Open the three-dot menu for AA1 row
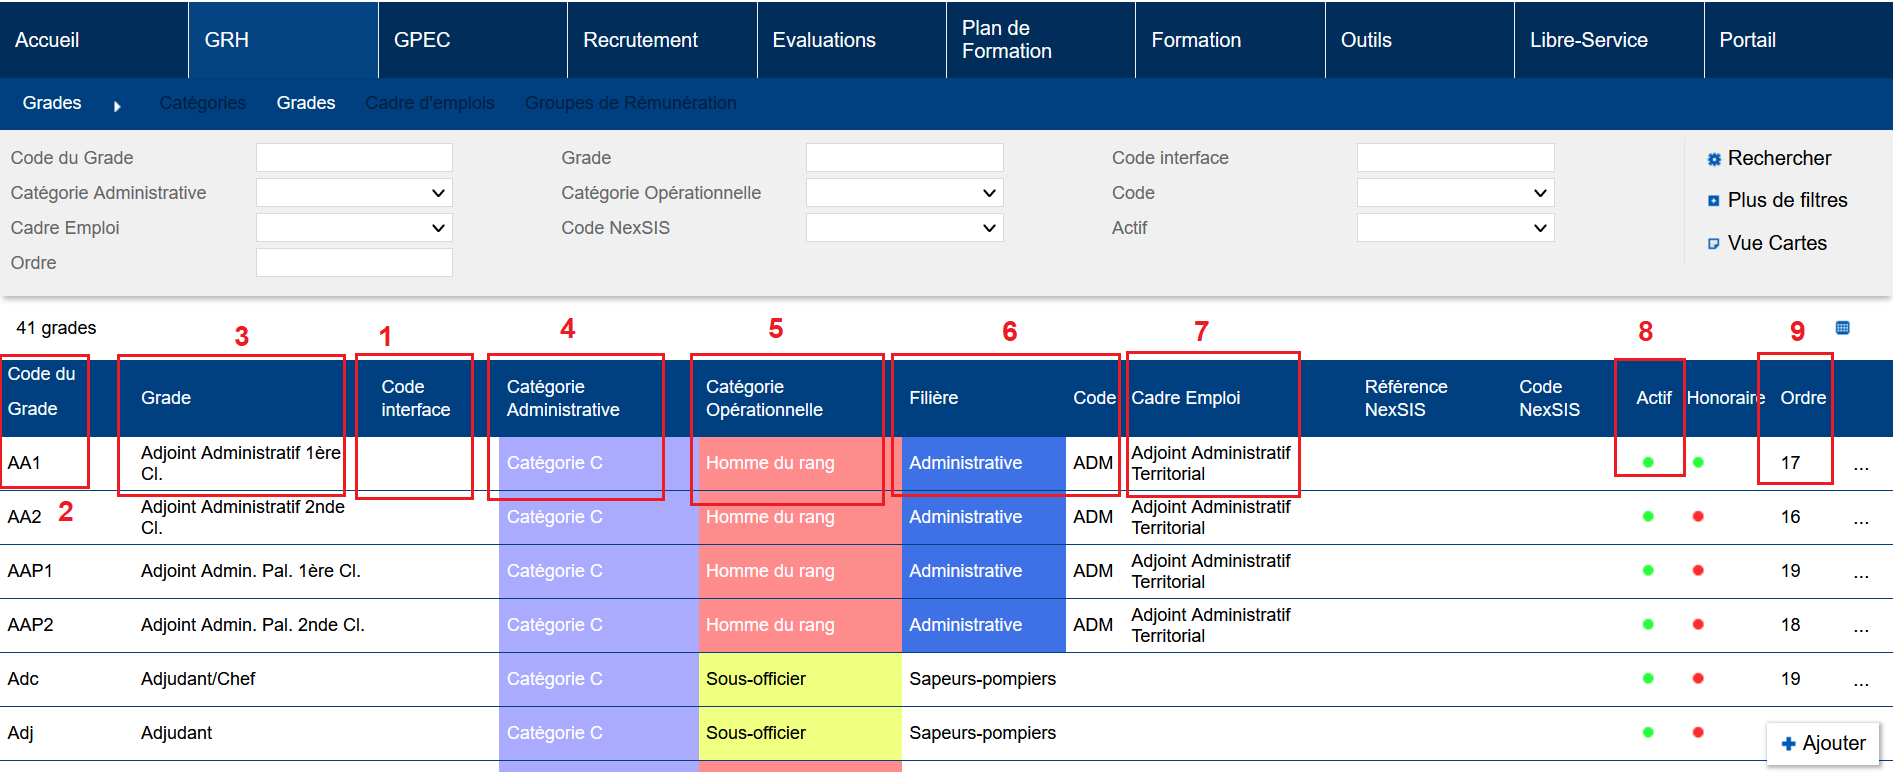This screenshot has width=1893, height=772. (x=1860, y=465)
